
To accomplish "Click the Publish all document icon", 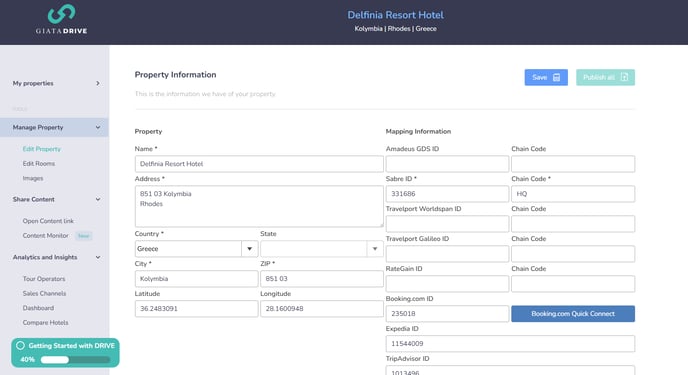I will click(624, 78).
